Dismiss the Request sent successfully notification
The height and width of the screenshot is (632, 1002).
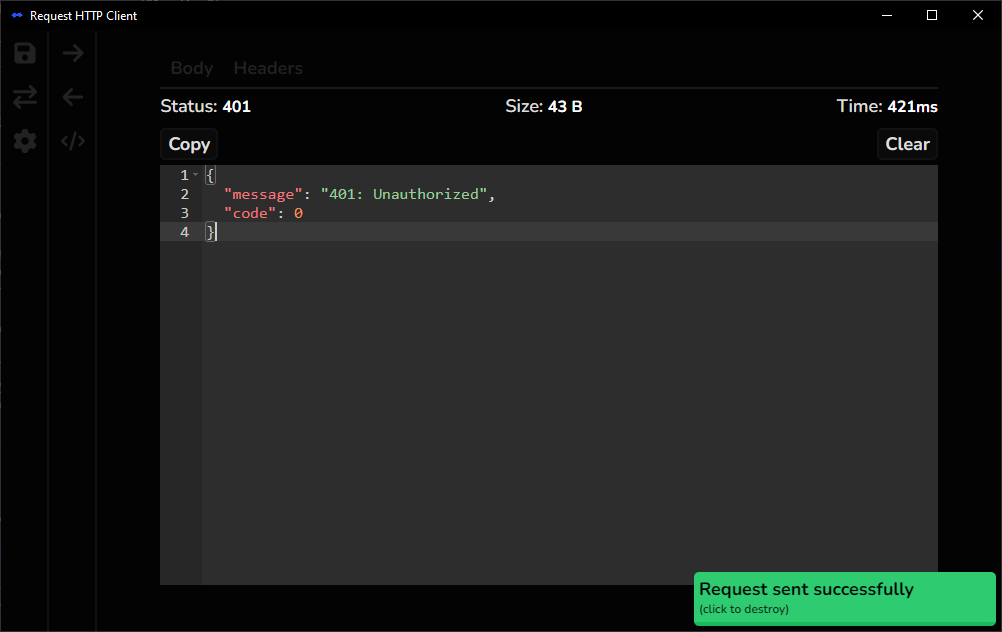coord(845,598)
